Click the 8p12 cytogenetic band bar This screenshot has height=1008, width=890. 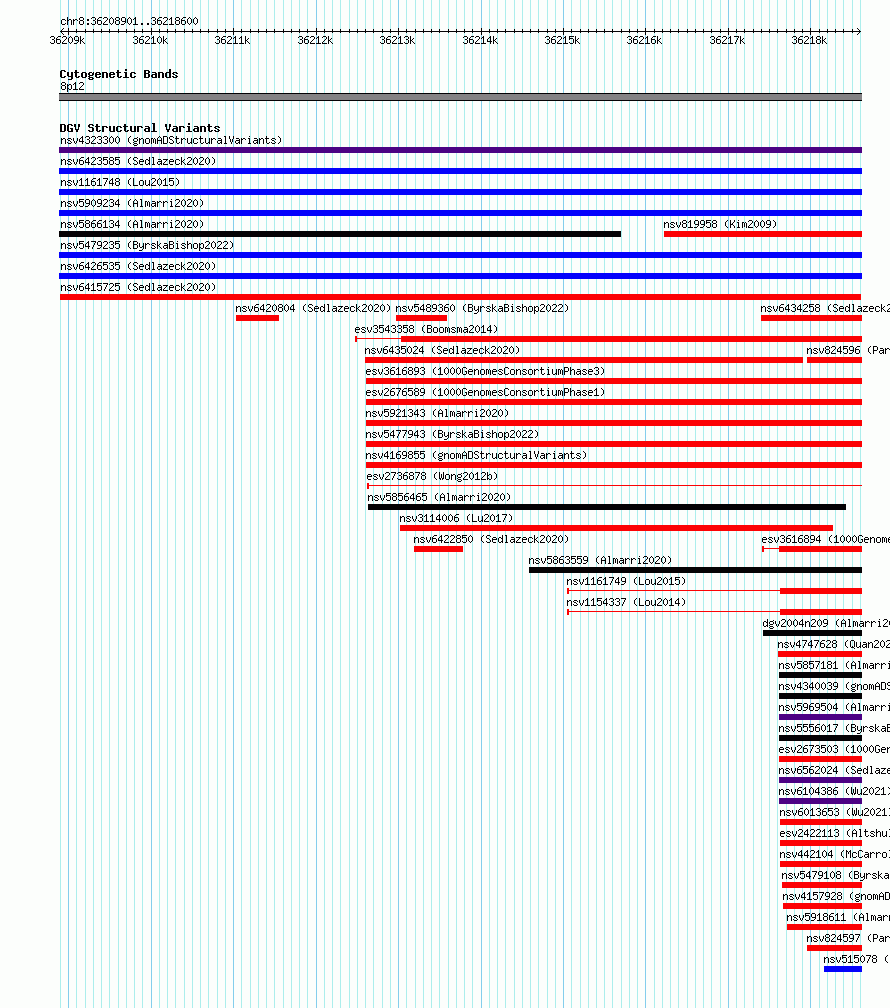460,97
